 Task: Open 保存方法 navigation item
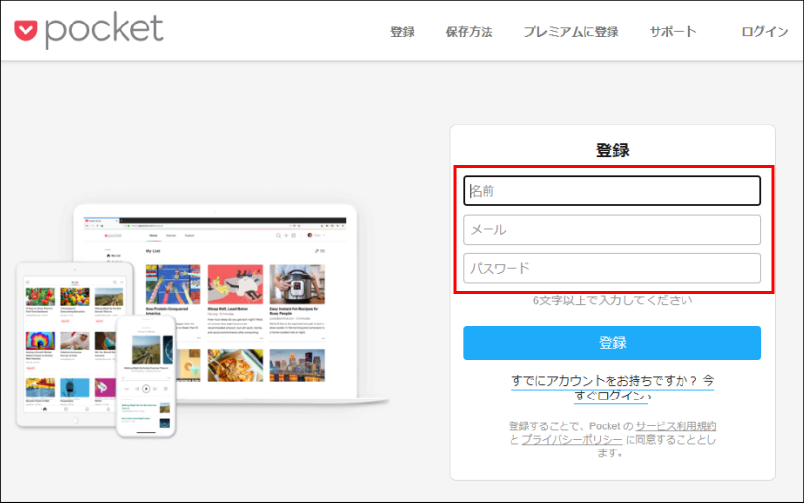(x=469, y=32)
